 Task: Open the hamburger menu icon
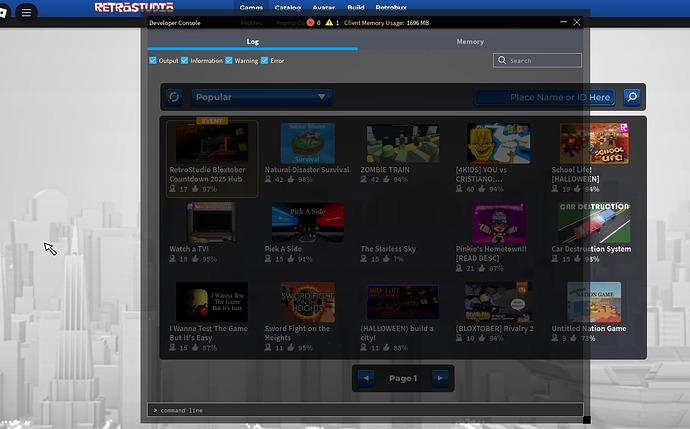(x=26, y=12)
